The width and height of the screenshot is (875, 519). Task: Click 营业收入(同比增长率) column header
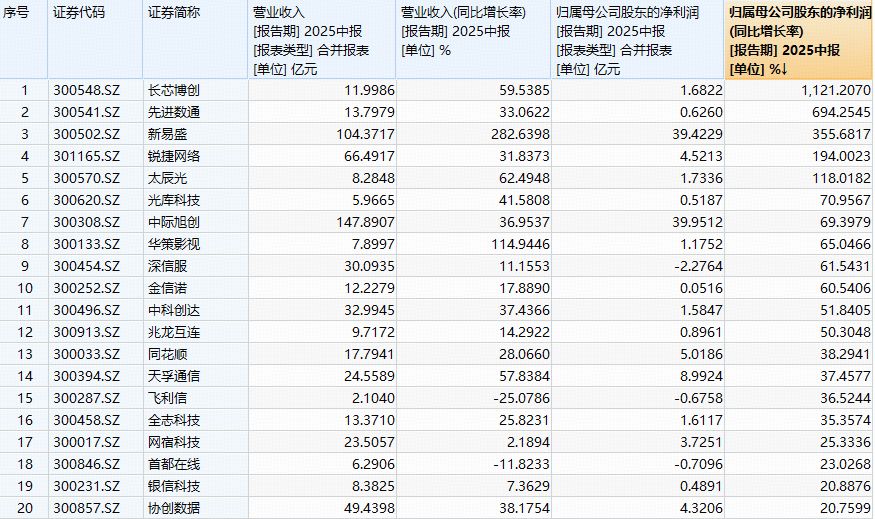[474, 40]
